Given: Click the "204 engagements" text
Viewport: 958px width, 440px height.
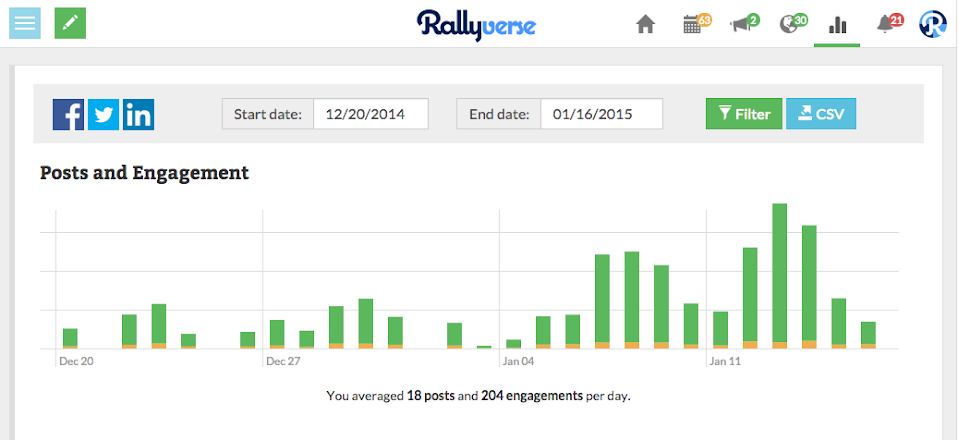Looking at the screenshot, I should click(x=532, y=396).
